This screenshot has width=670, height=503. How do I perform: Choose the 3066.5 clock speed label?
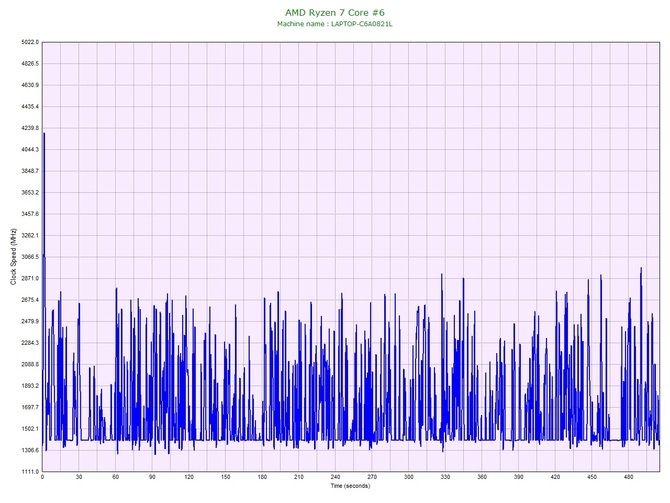(30, 257)
